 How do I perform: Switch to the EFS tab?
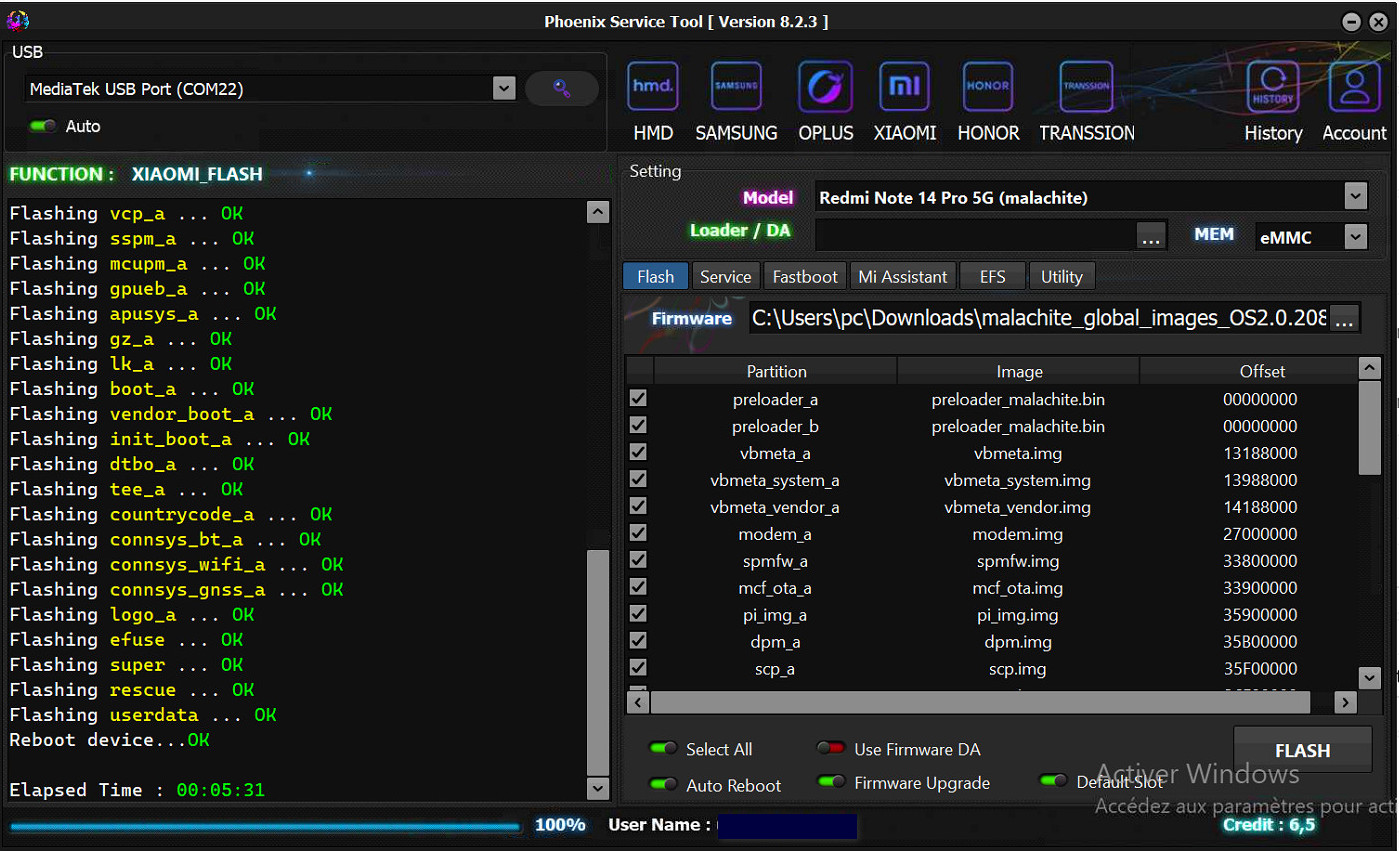(x=993, y=276)
